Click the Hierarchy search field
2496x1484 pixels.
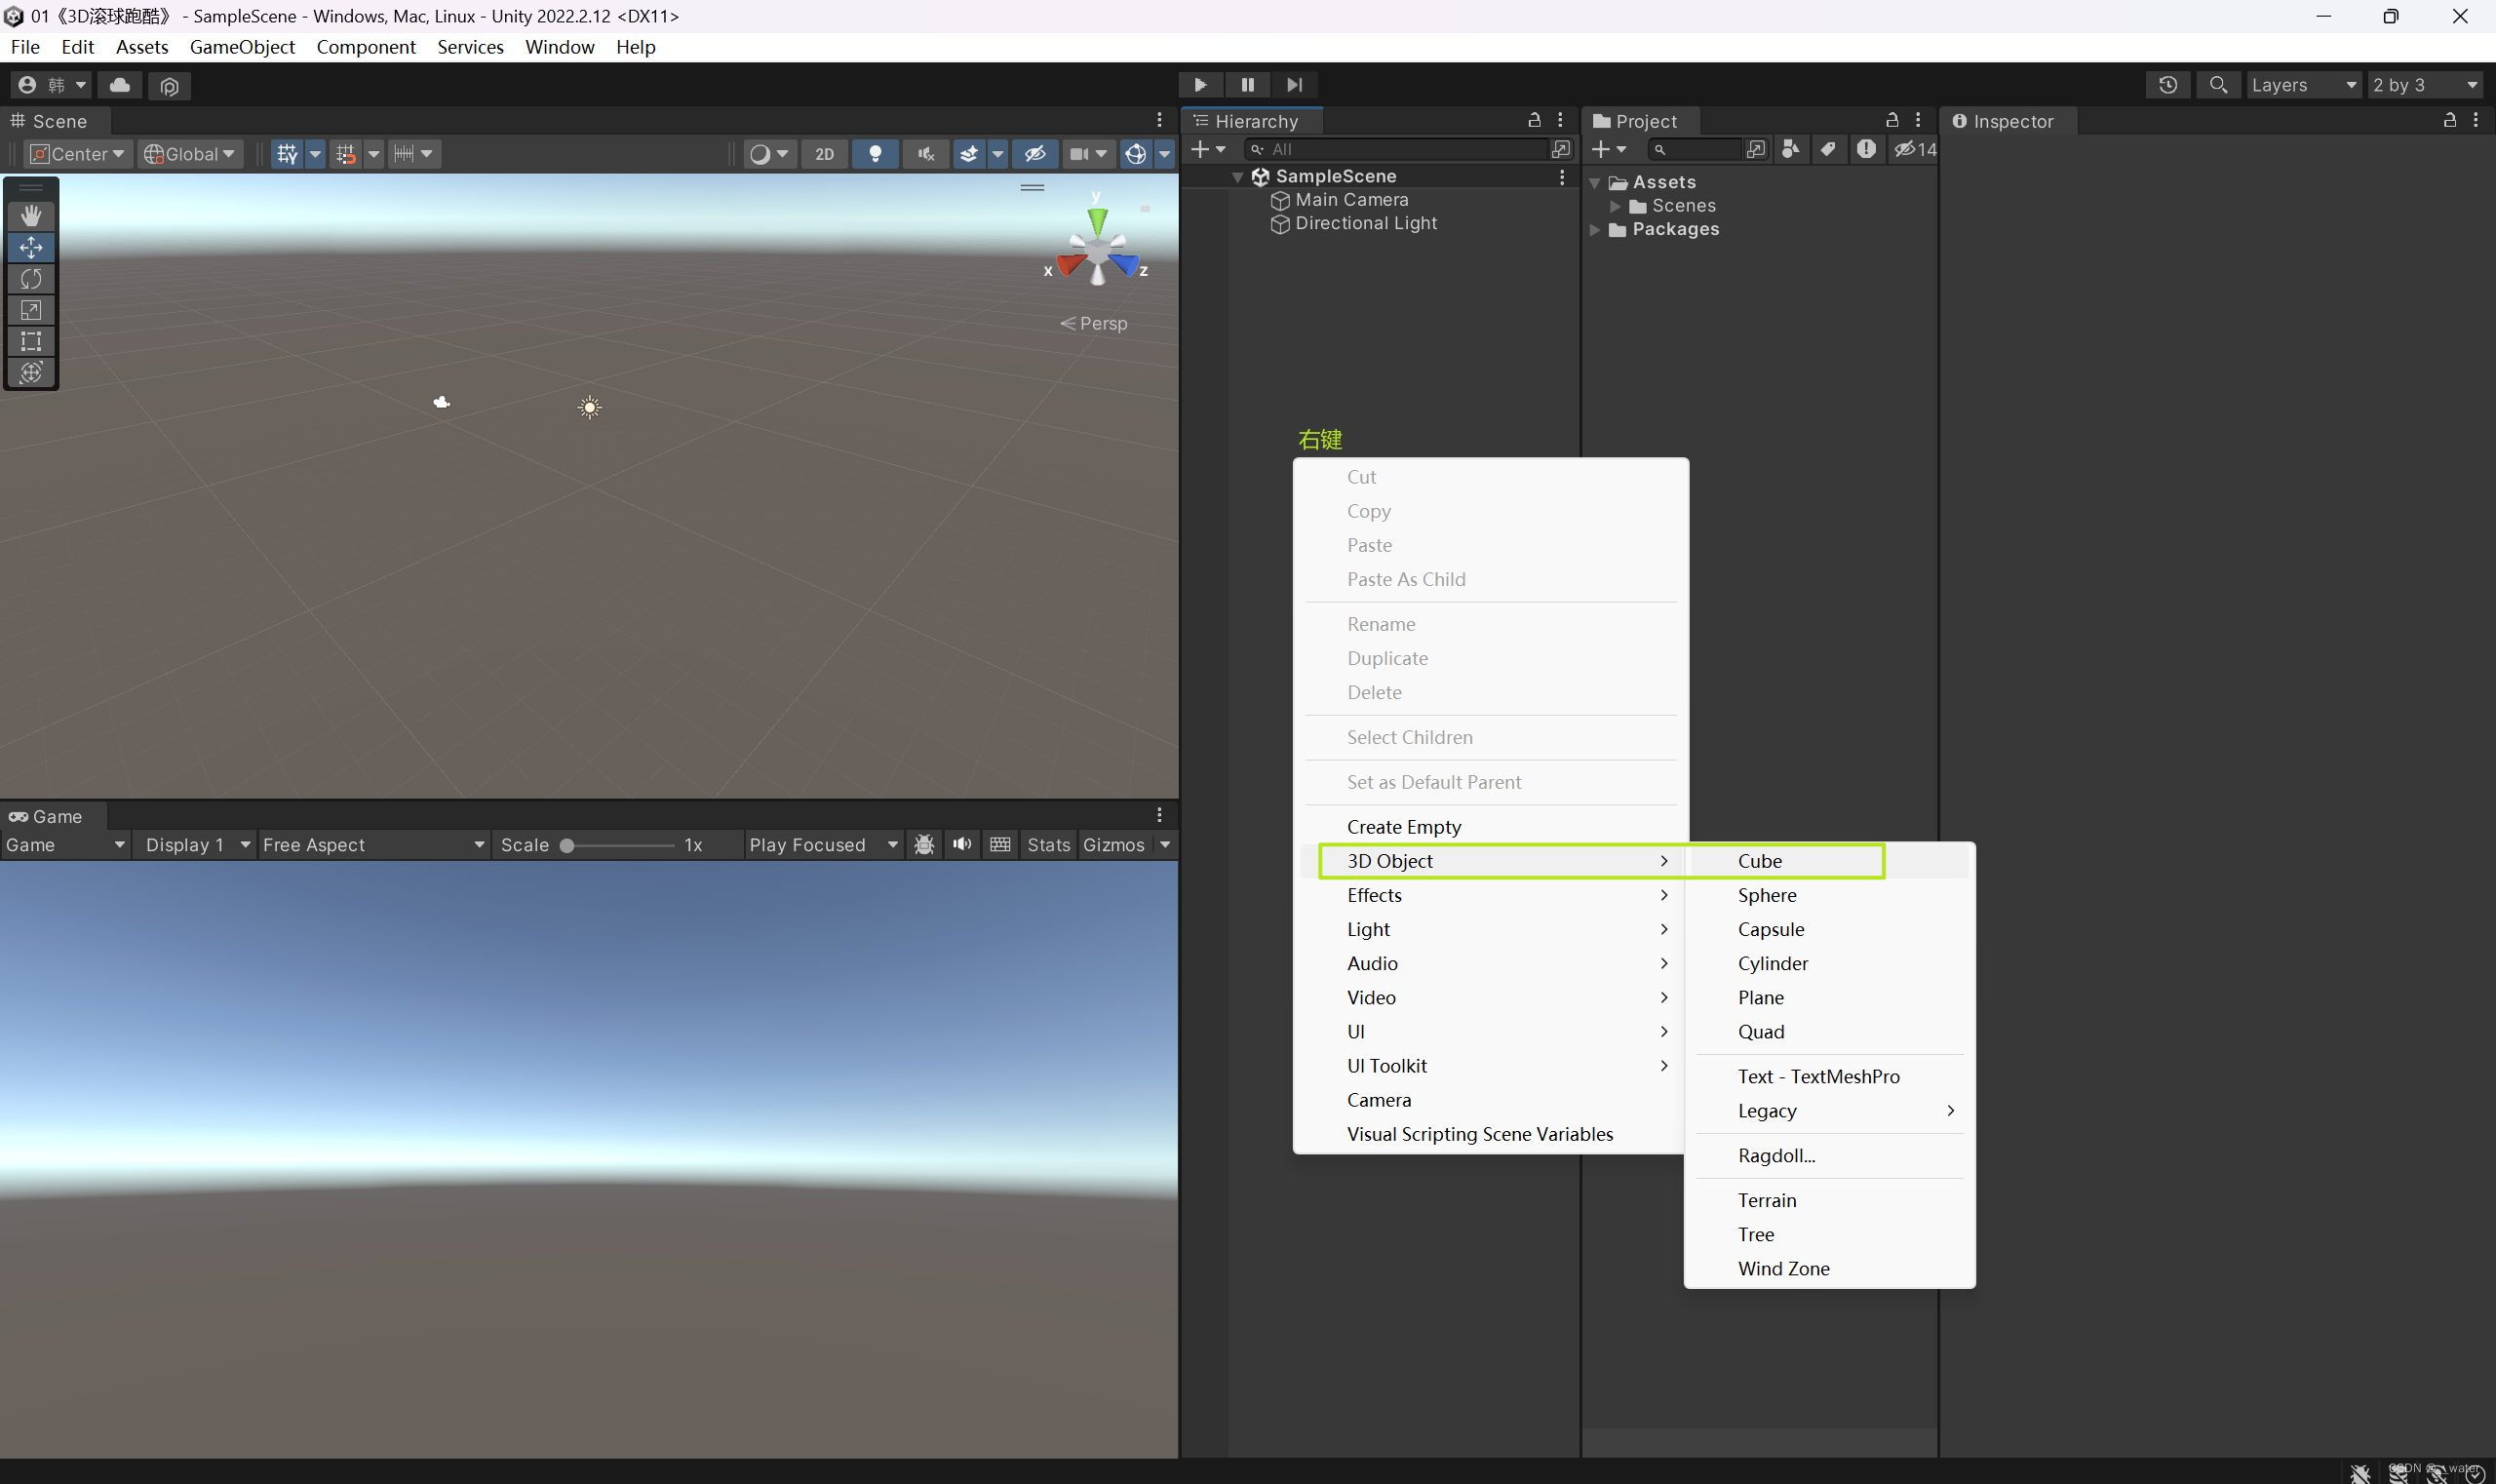(1400, 149)
